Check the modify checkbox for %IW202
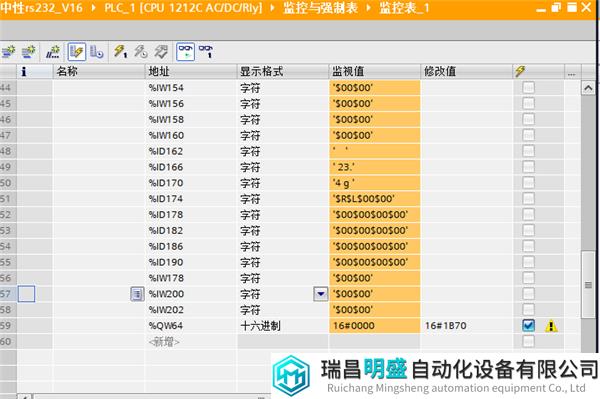This screenshot has width=600, height=399. pos(528,309)
